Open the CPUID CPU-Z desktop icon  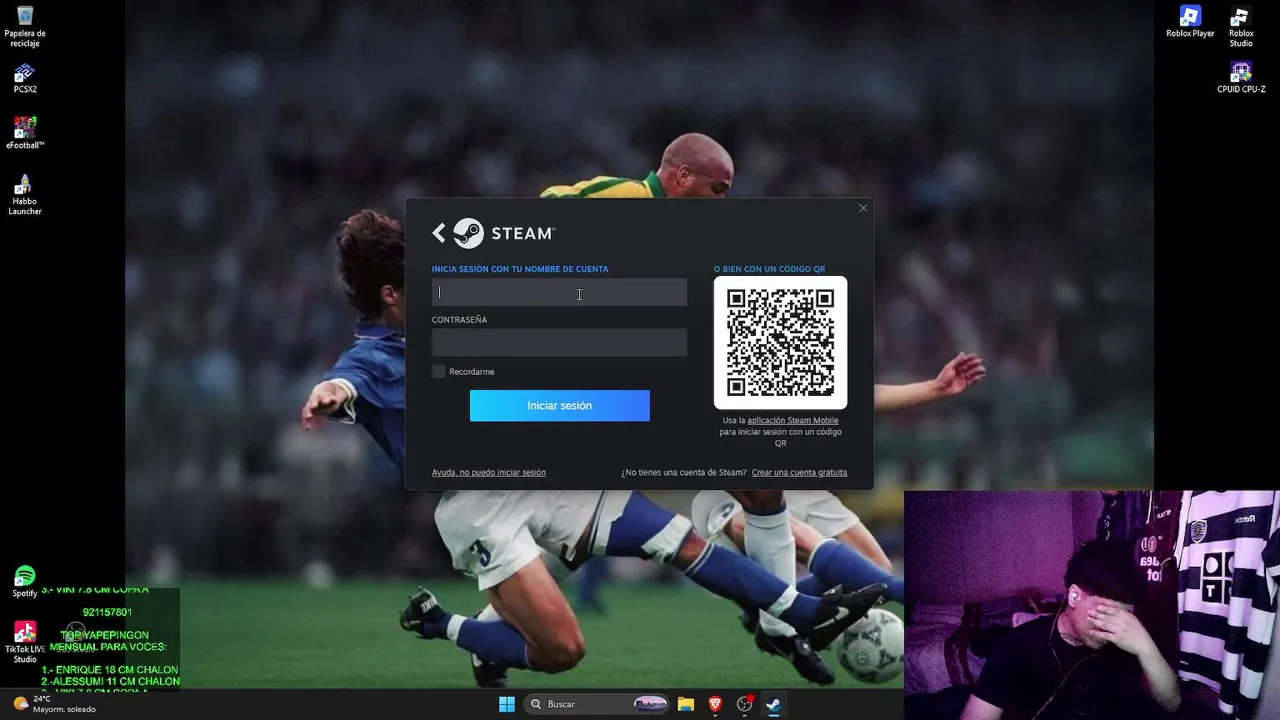coord(1241,77)
